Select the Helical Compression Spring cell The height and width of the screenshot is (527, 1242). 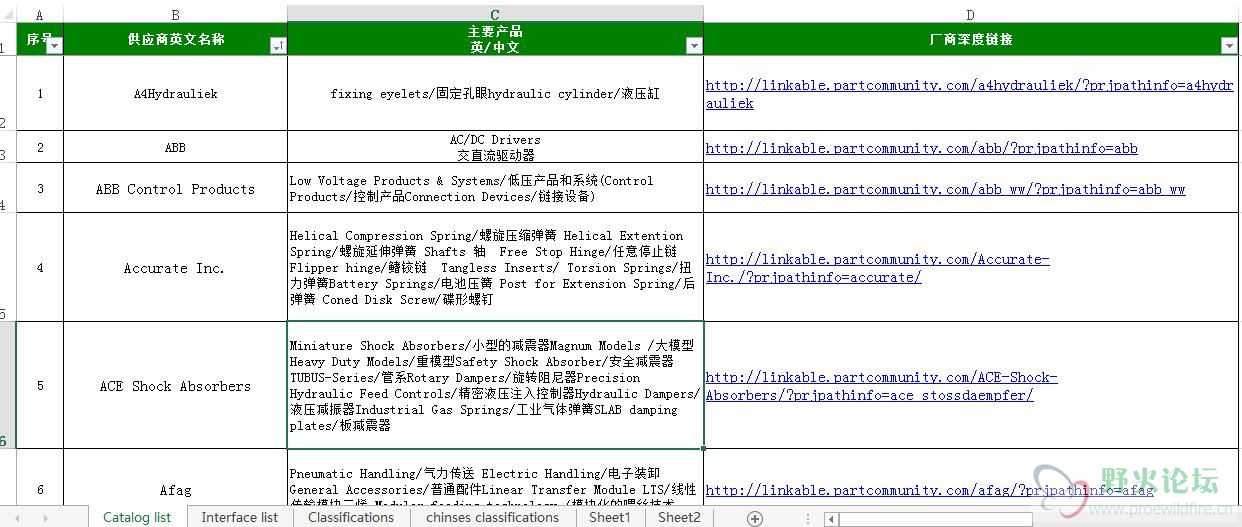(x=495, y=268)
